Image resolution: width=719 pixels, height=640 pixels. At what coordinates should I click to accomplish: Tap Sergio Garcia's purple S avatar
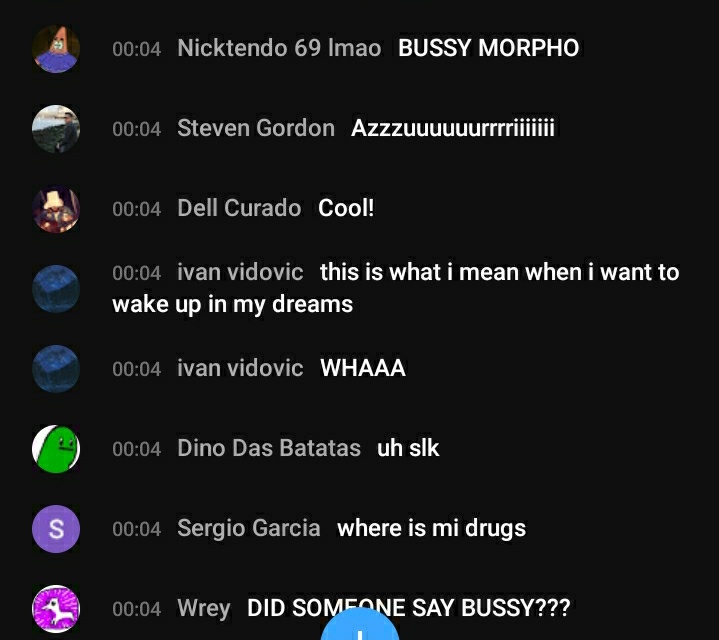[x=56, y=529]
